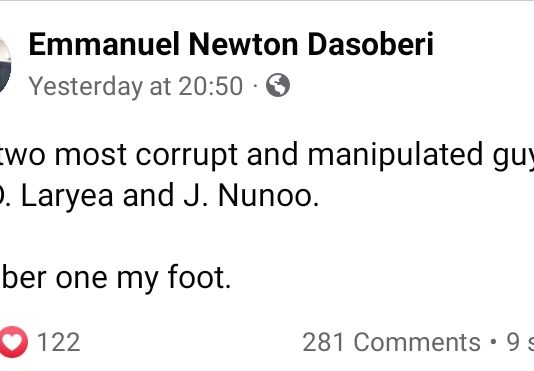Click the 'Laryea and J. Nunoo.' text line
Image resolution: width=534 pixels, height=371 pixels.
coord(159,196)
